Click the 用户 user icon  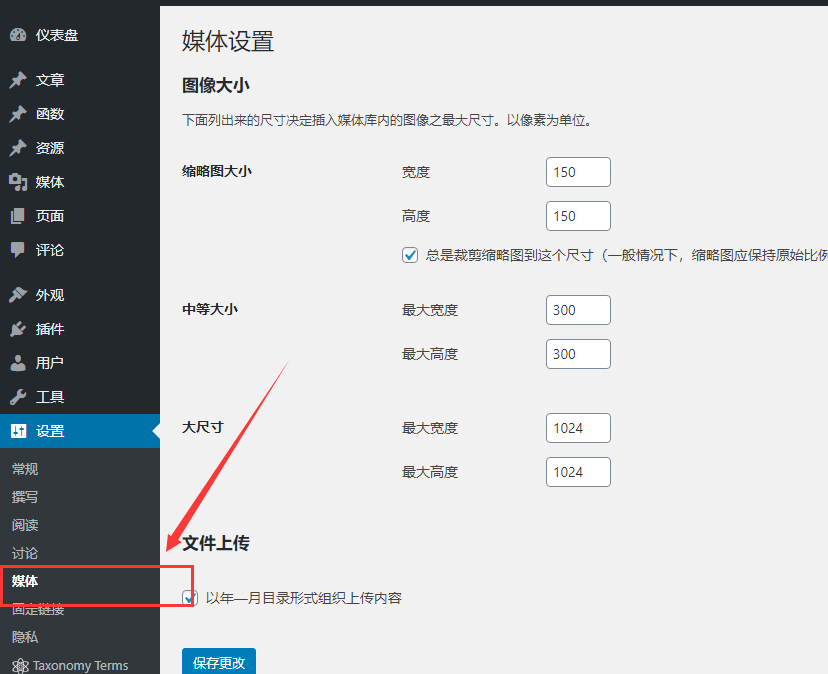click(x=18, y=363)
